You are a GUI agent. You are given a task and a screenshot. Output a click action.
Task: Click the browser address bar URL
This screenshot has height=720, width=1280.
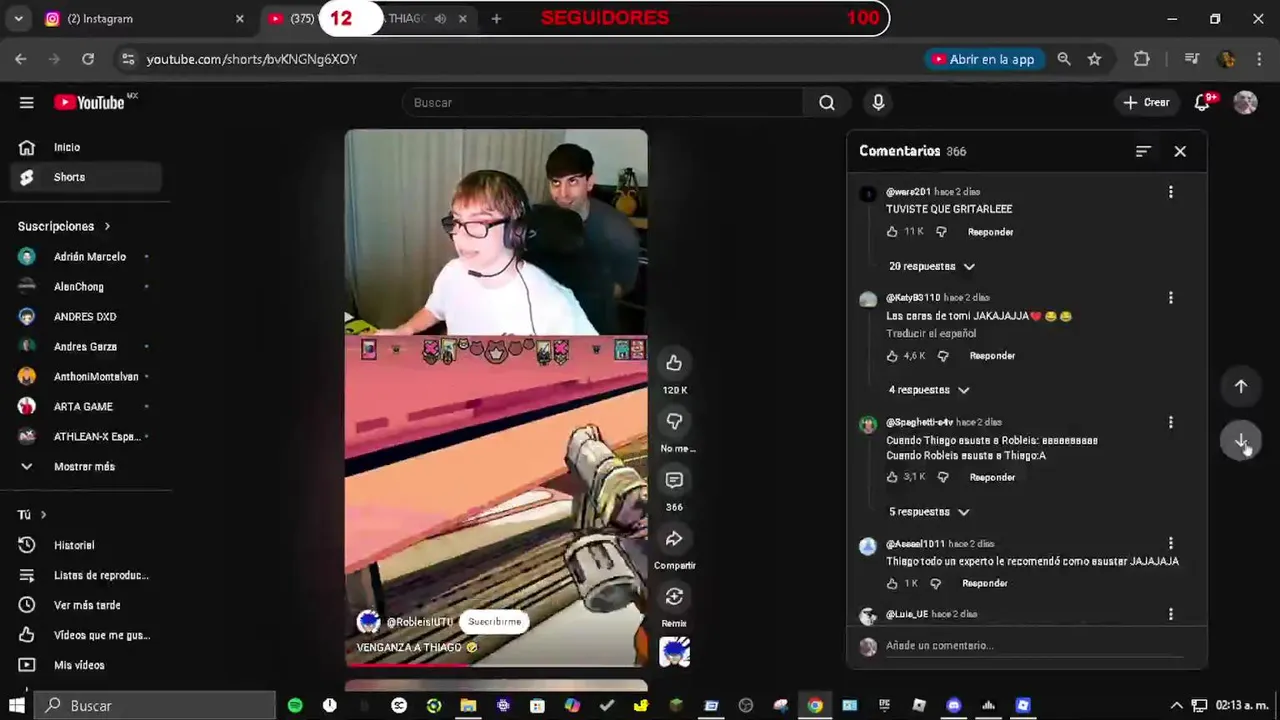251,59
